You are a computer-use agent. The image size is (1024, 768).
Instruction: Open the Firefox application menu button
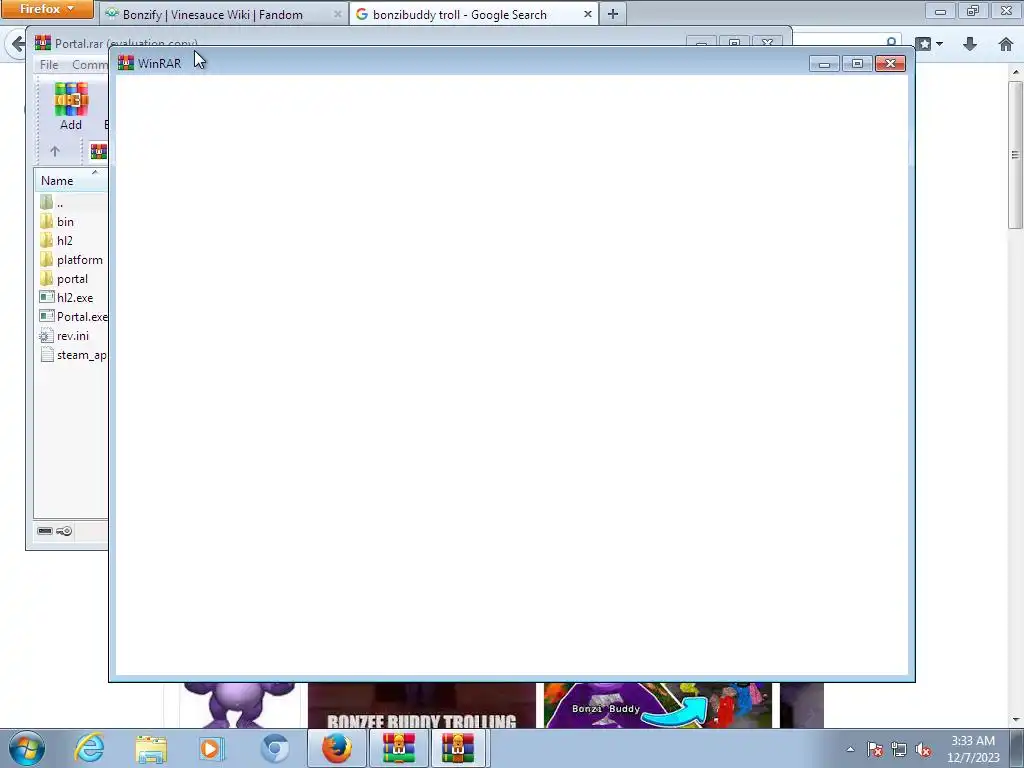pyautogui.click(x=47, y=9)
